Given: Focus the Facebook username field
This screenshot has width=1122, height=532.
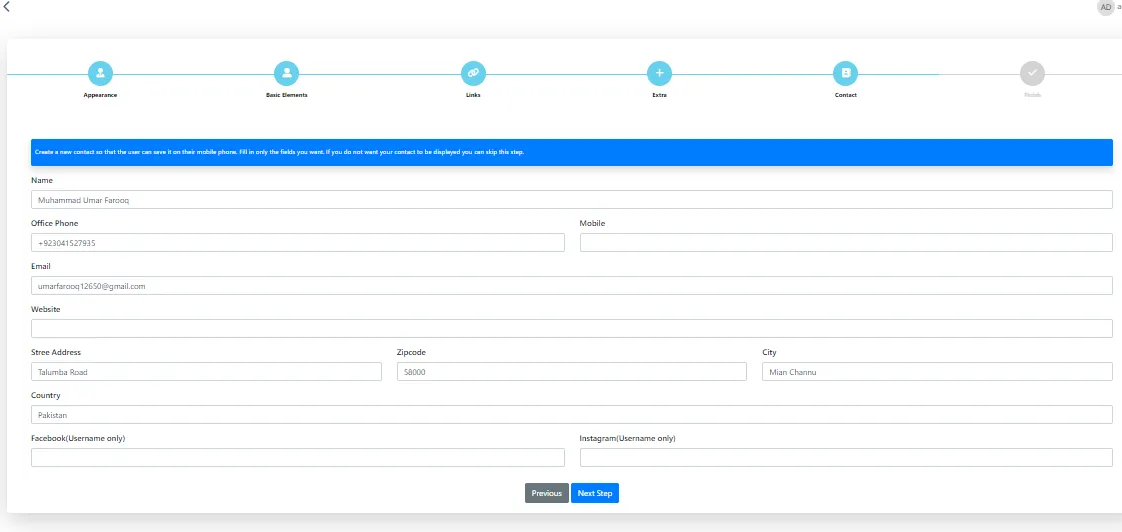Looking at the screenshot, I should 297,458.
